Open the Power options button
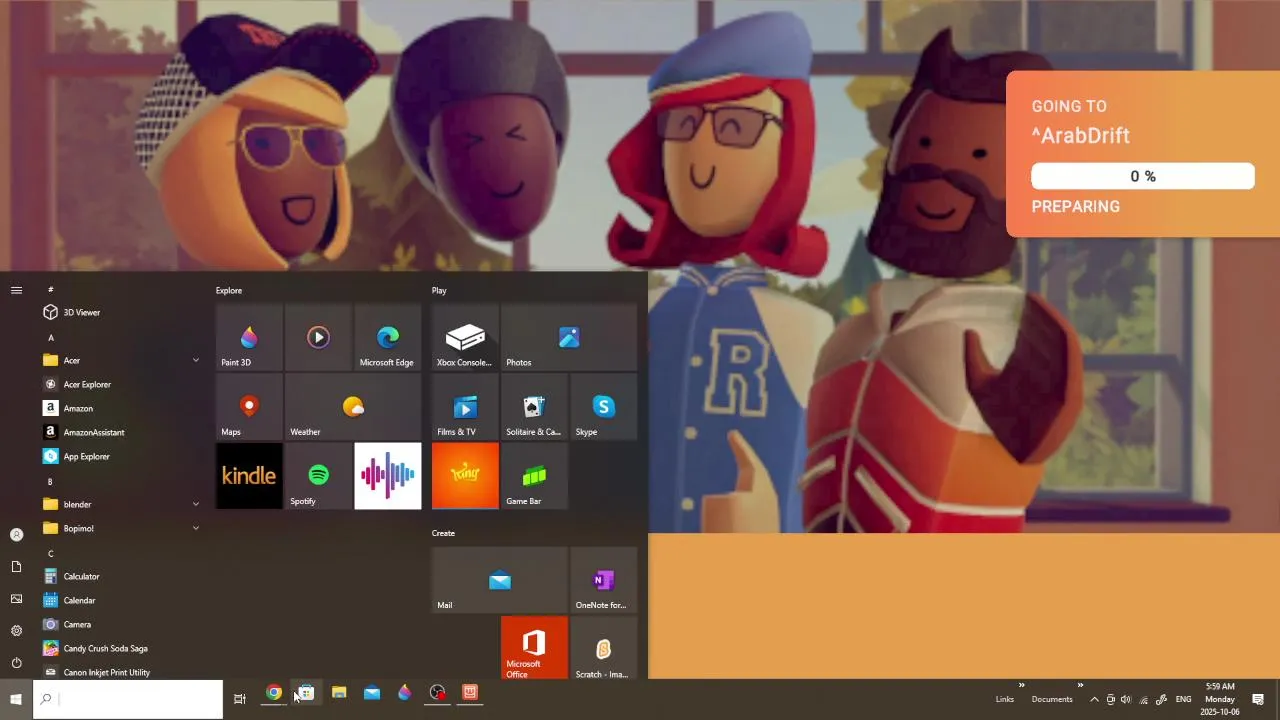The height and width of the screenshot is (720, 1280). (16, 663)
